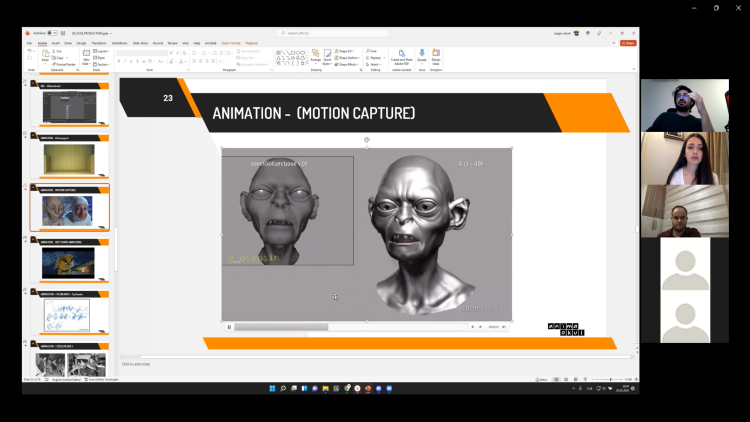
Task: Open the Select dropdown in Editing group
Action: (x=374, y=64)
